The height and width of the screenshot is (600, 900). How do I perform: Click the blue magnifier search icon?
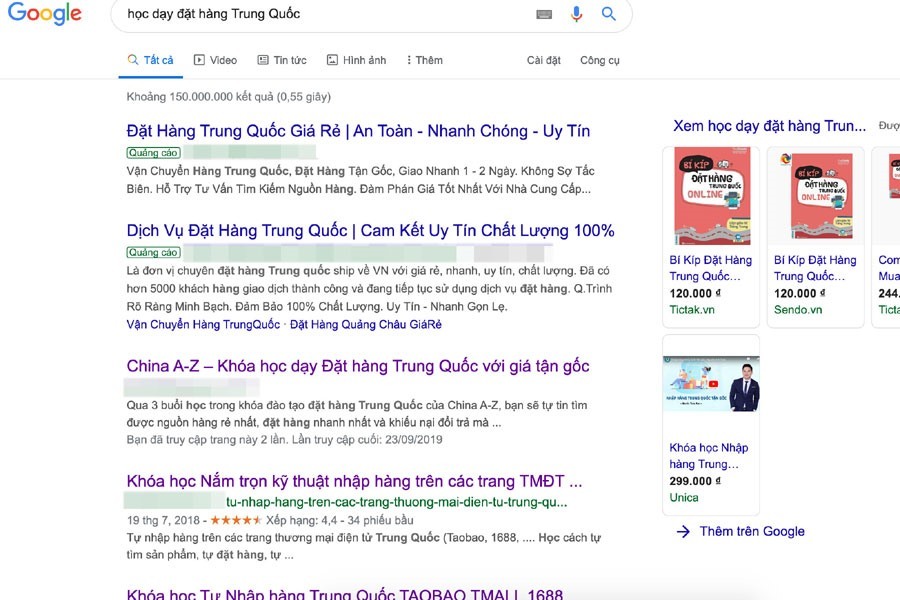tap(607, 15)
